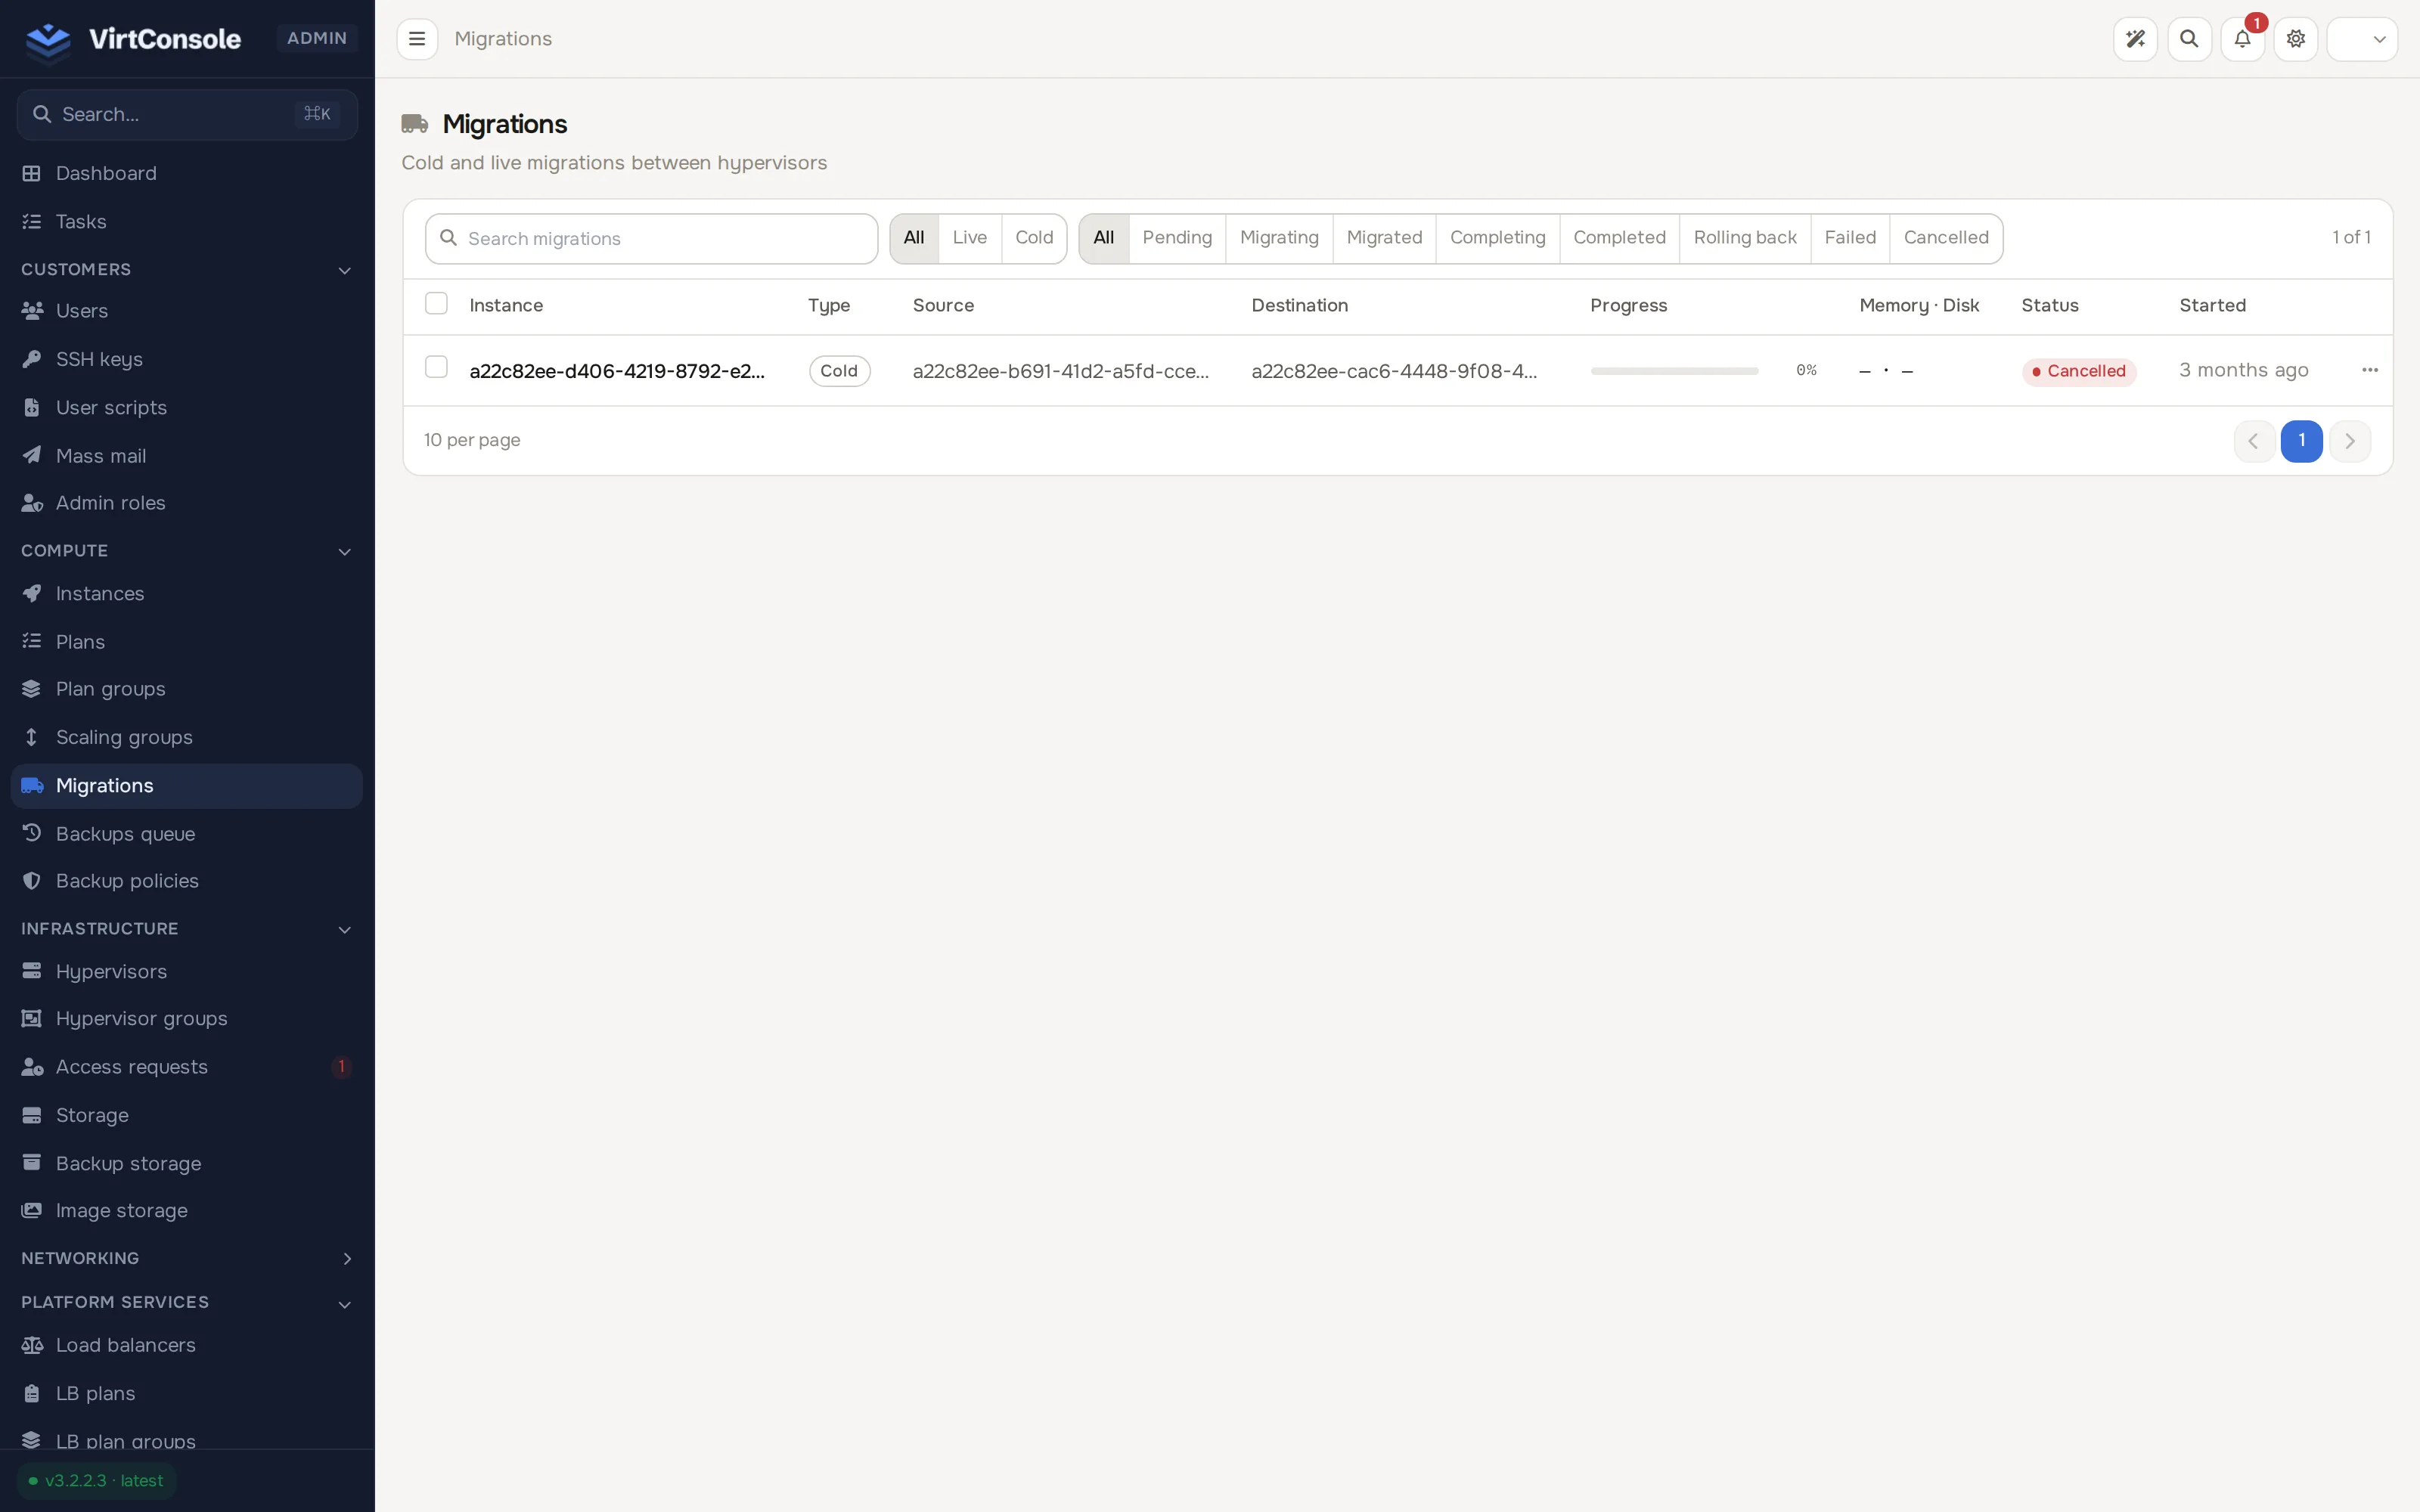
Task: Filter migrations by Live type
Action: pos(969,238)
